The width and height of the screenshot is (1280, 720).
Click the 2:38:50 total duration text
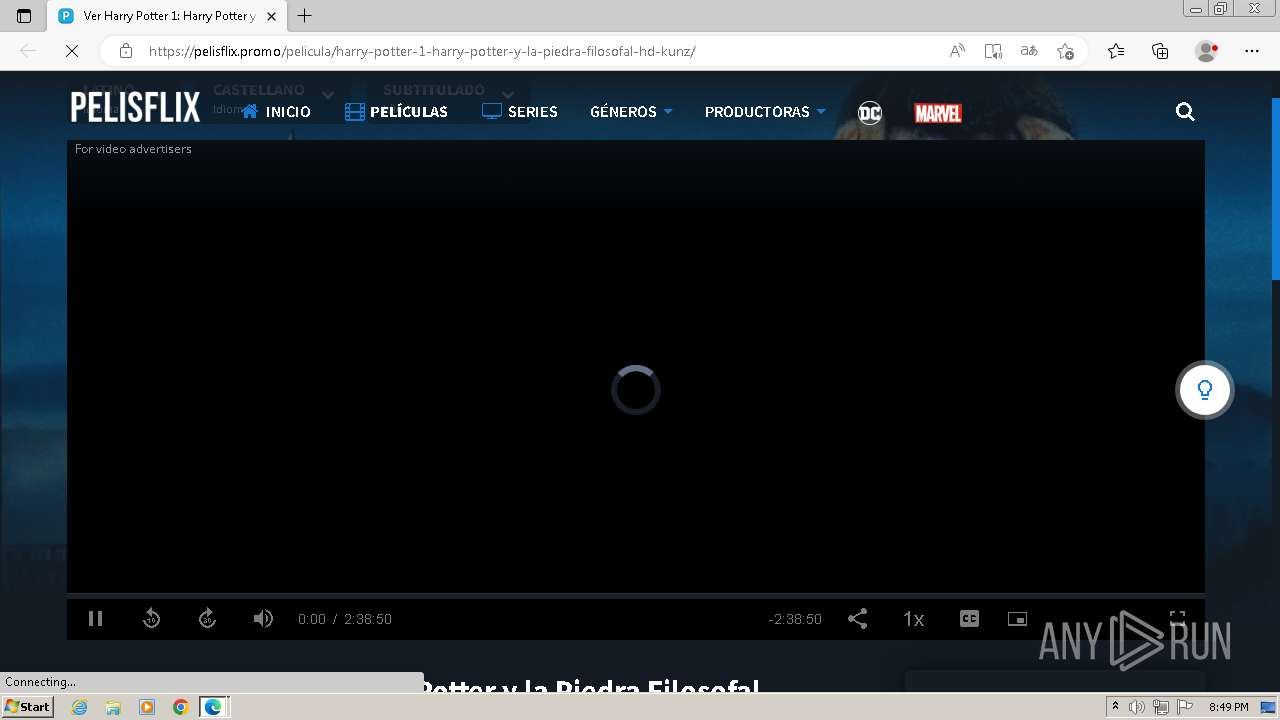pyautogui.click(x=368, y=619)
